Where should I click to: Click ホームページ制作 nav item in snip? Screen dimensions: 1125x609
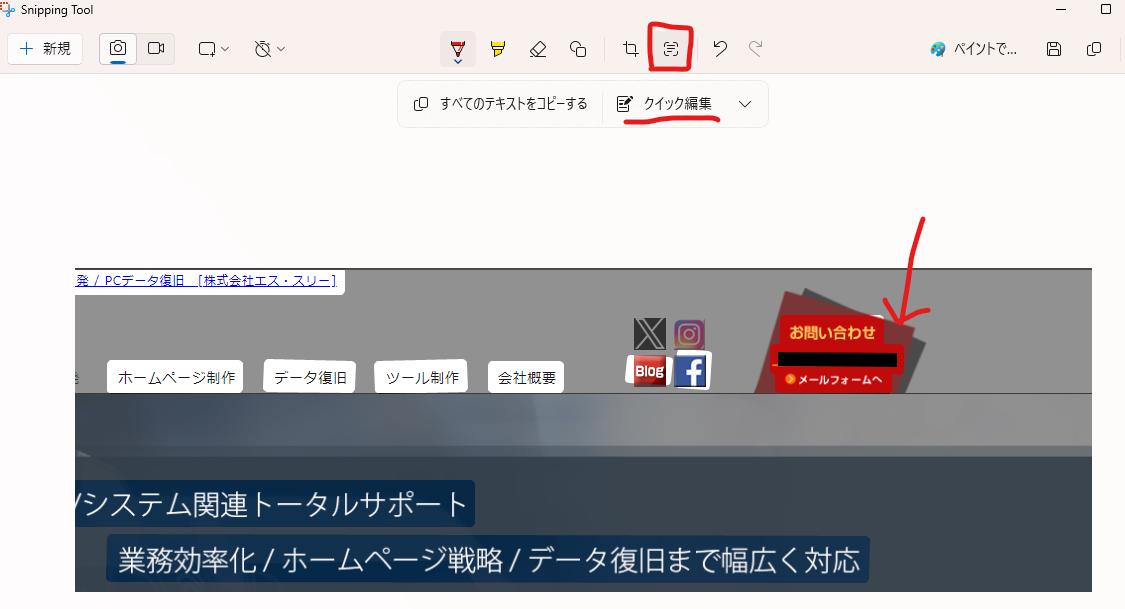click(x=176, y=377)
